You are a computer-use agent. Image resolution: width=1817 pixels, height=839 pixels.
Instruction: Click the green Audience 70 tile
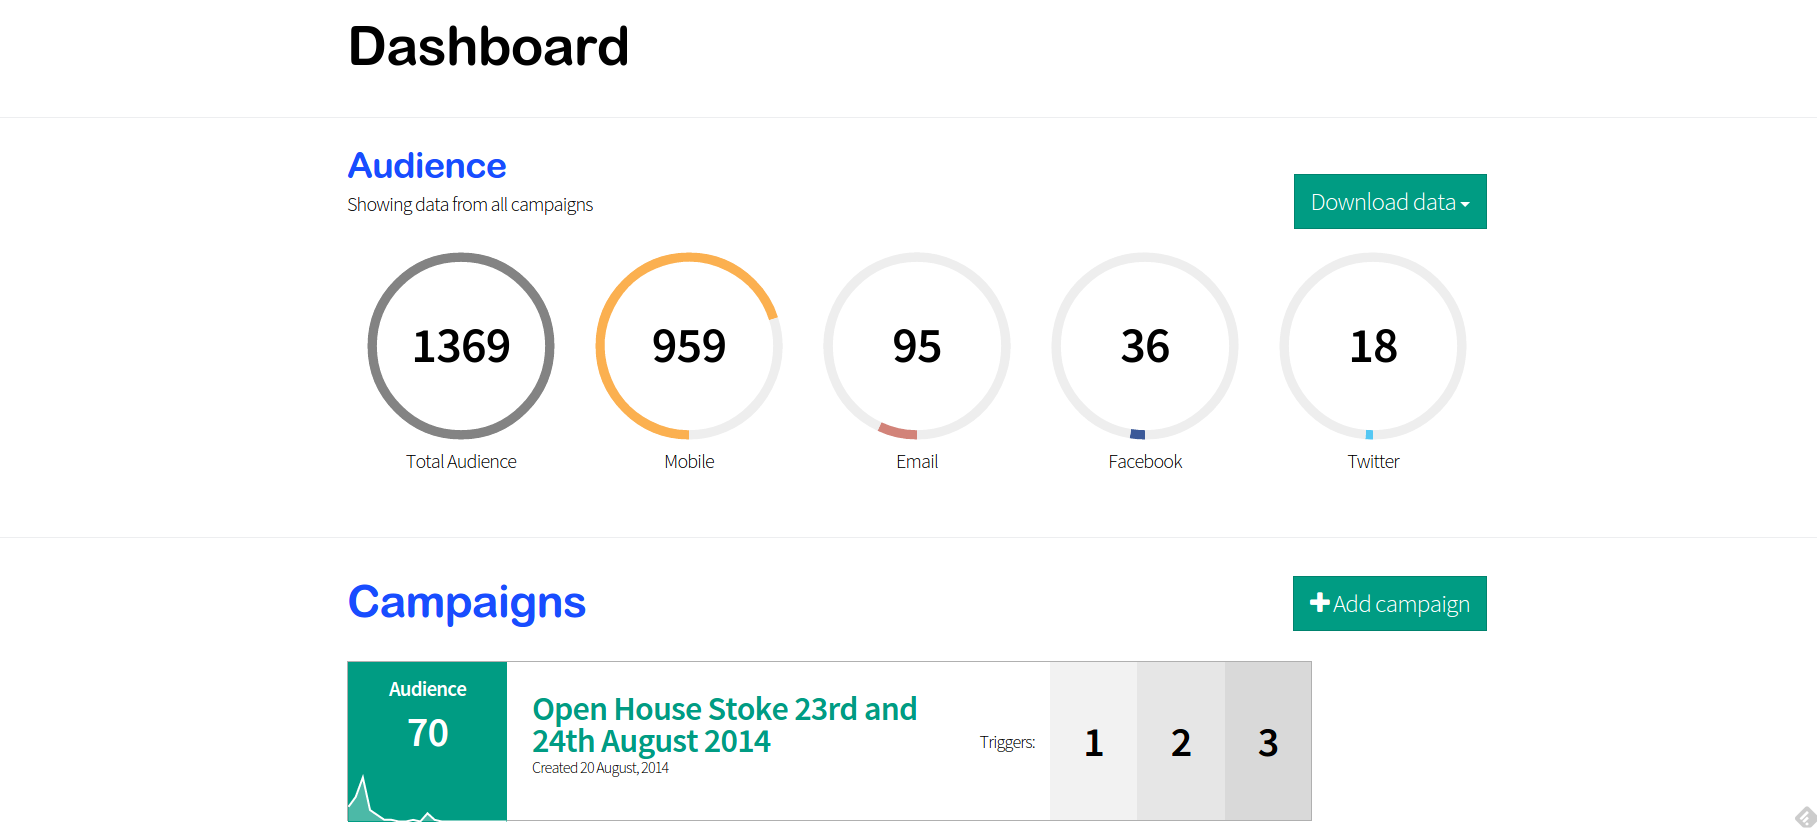(427, 741)
